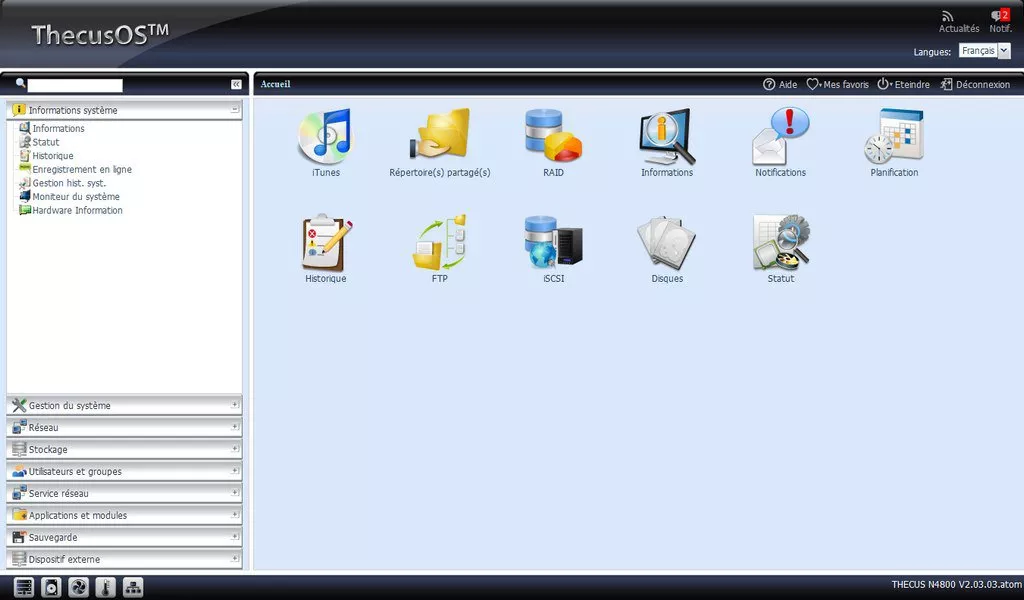
Task: Open the RAID management icon
Action: pyautogui.click(x=553, y=138)
